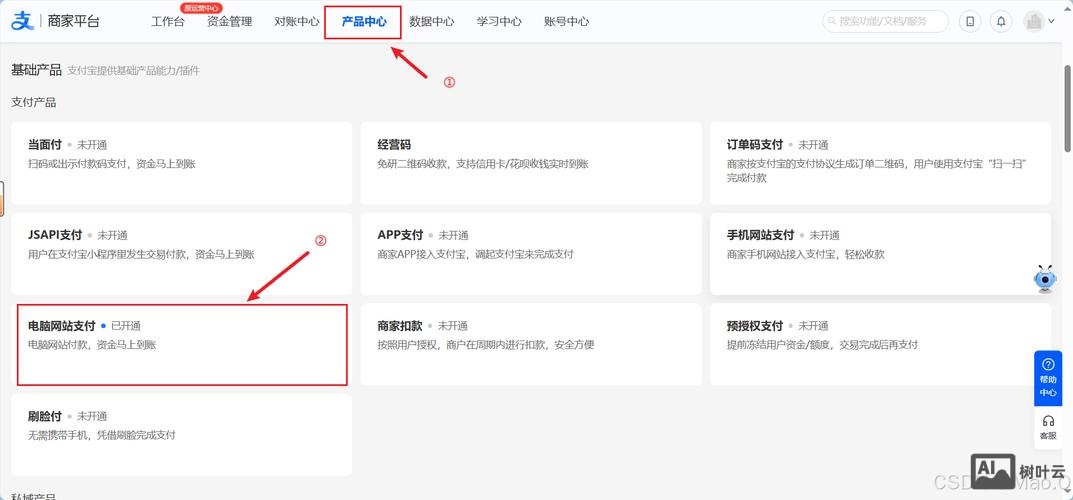Image resolution: width=1073 pixels, height=500 pixels.
Task: Open the 订单码支付 product card
Action: [880, 163]
